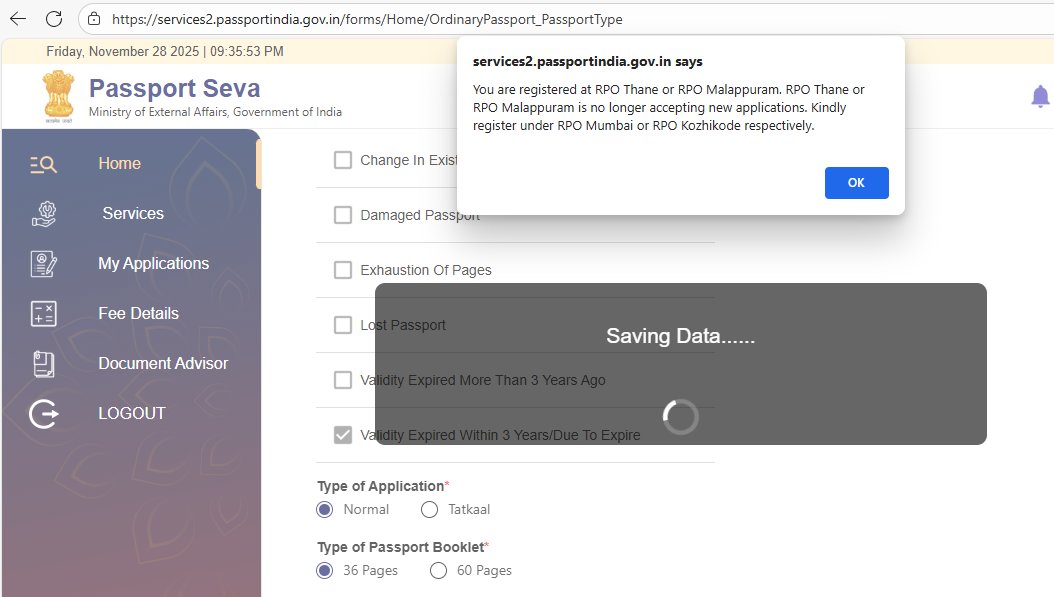
Task: Open notifications via the bell icon
Action: pyautogui.click(x=1040, y=97)
